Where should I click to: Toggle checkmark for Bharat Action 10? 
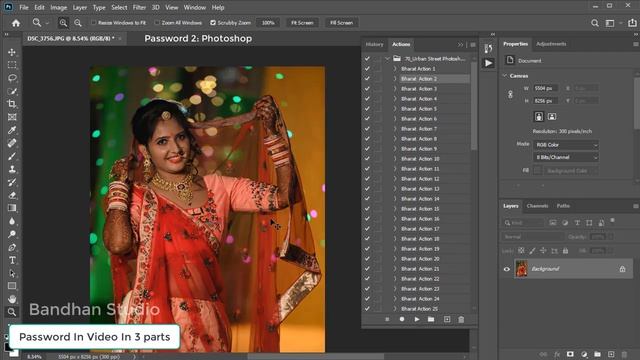coord(367,159)
